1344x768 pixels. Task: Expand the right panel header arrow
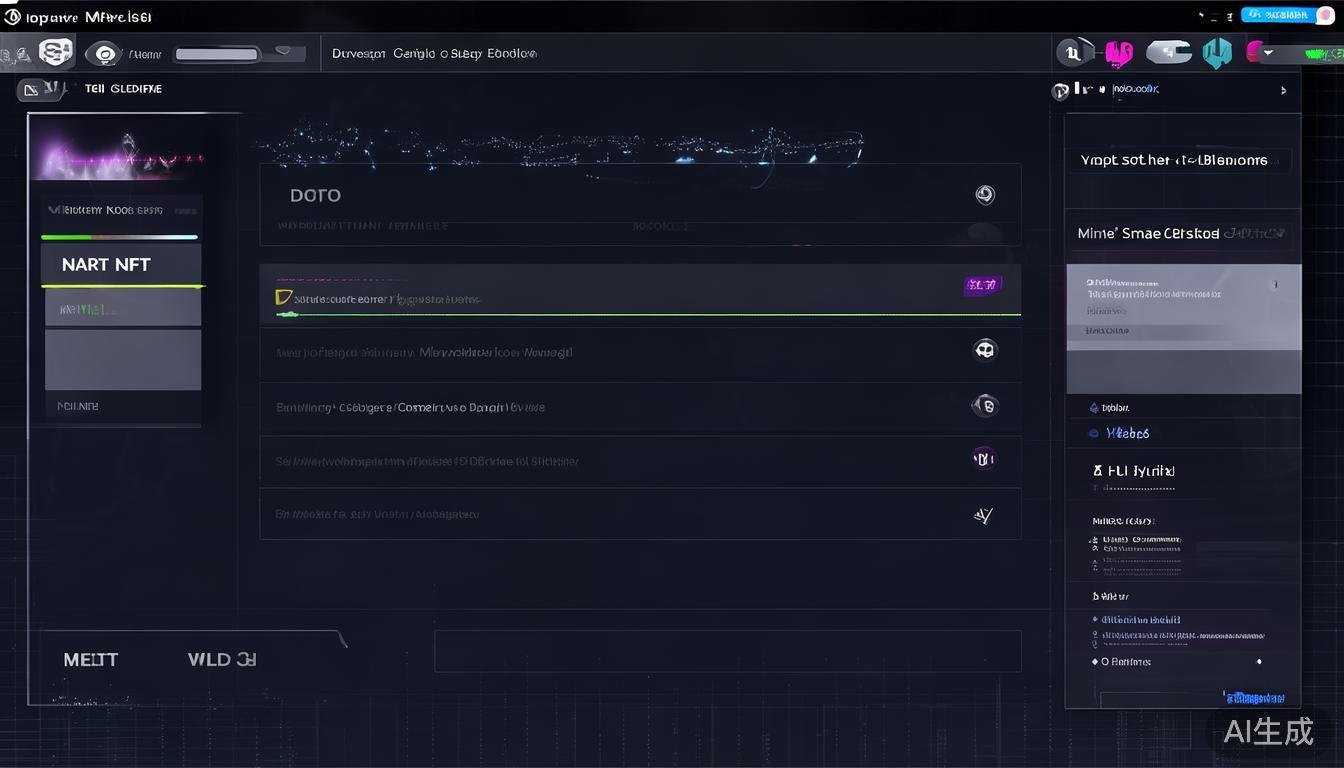(x=1284, y=90)
